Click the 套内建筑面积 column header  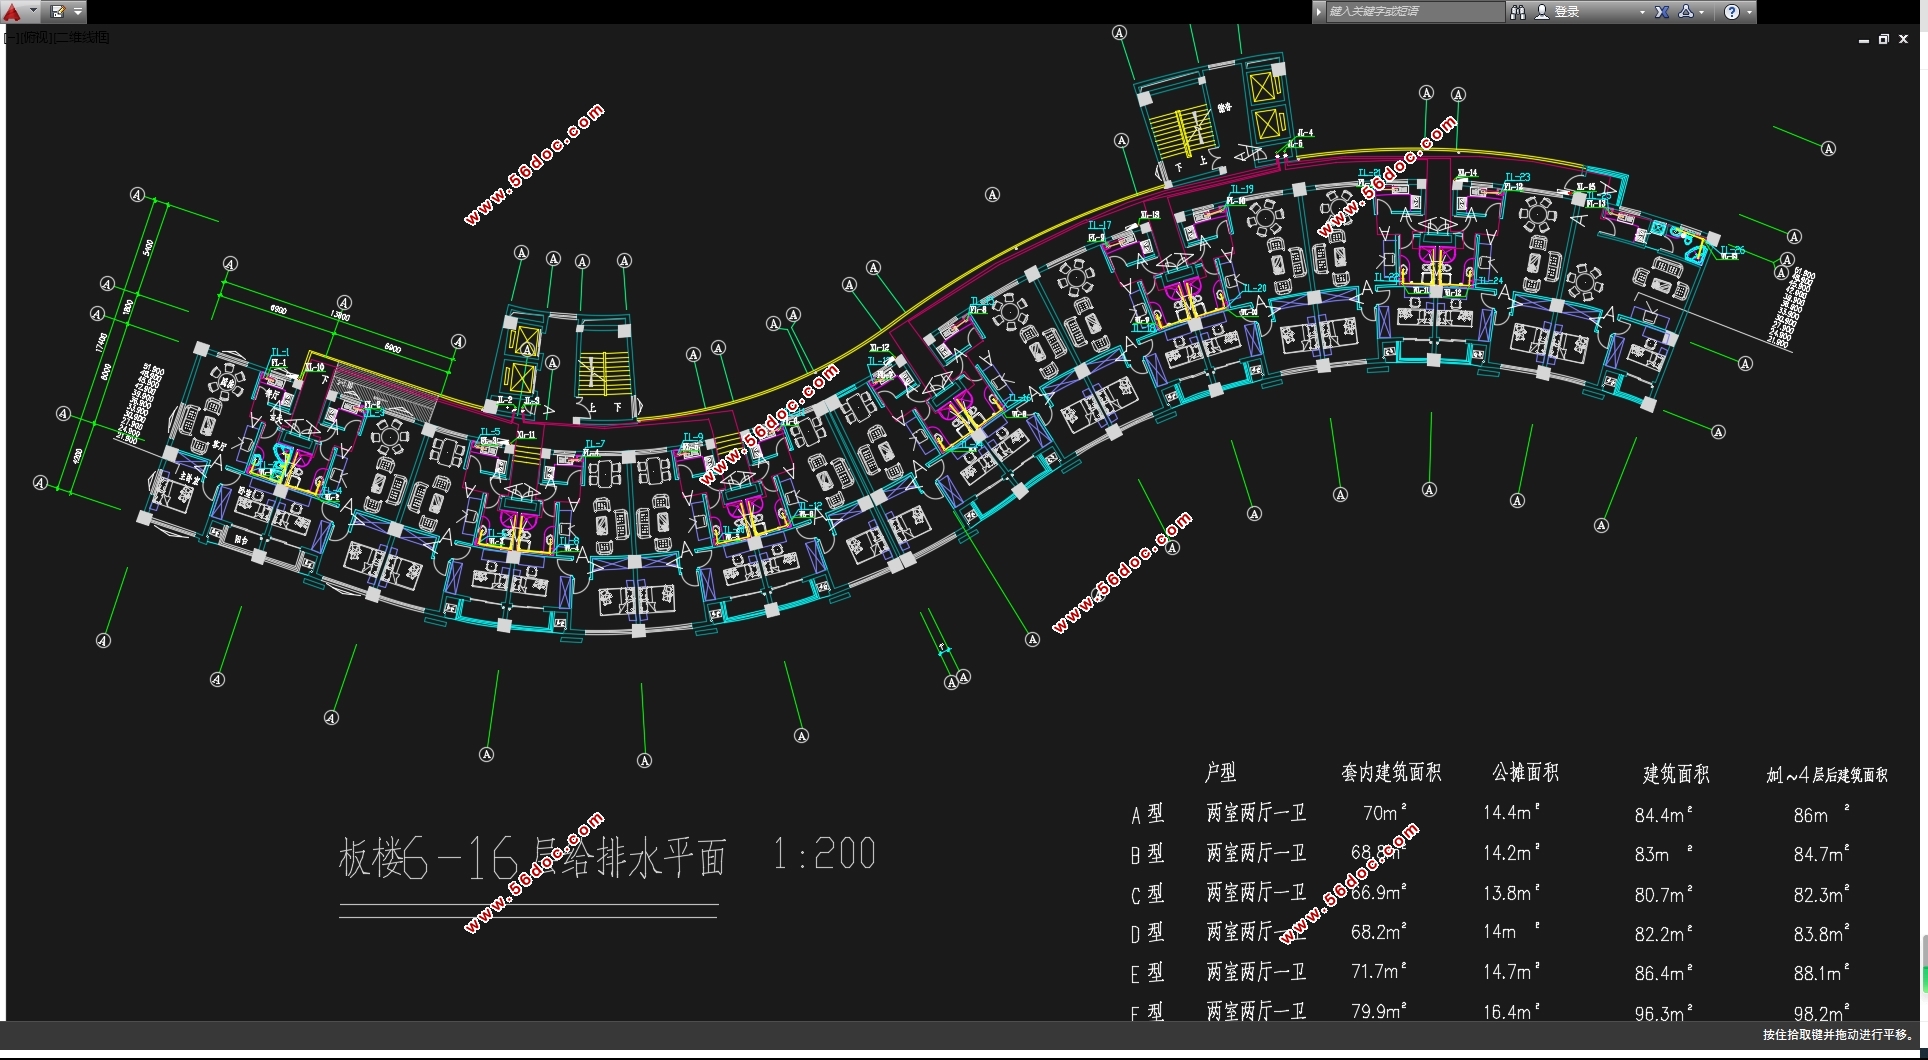pyautogui.click(x=1391, y=772)
